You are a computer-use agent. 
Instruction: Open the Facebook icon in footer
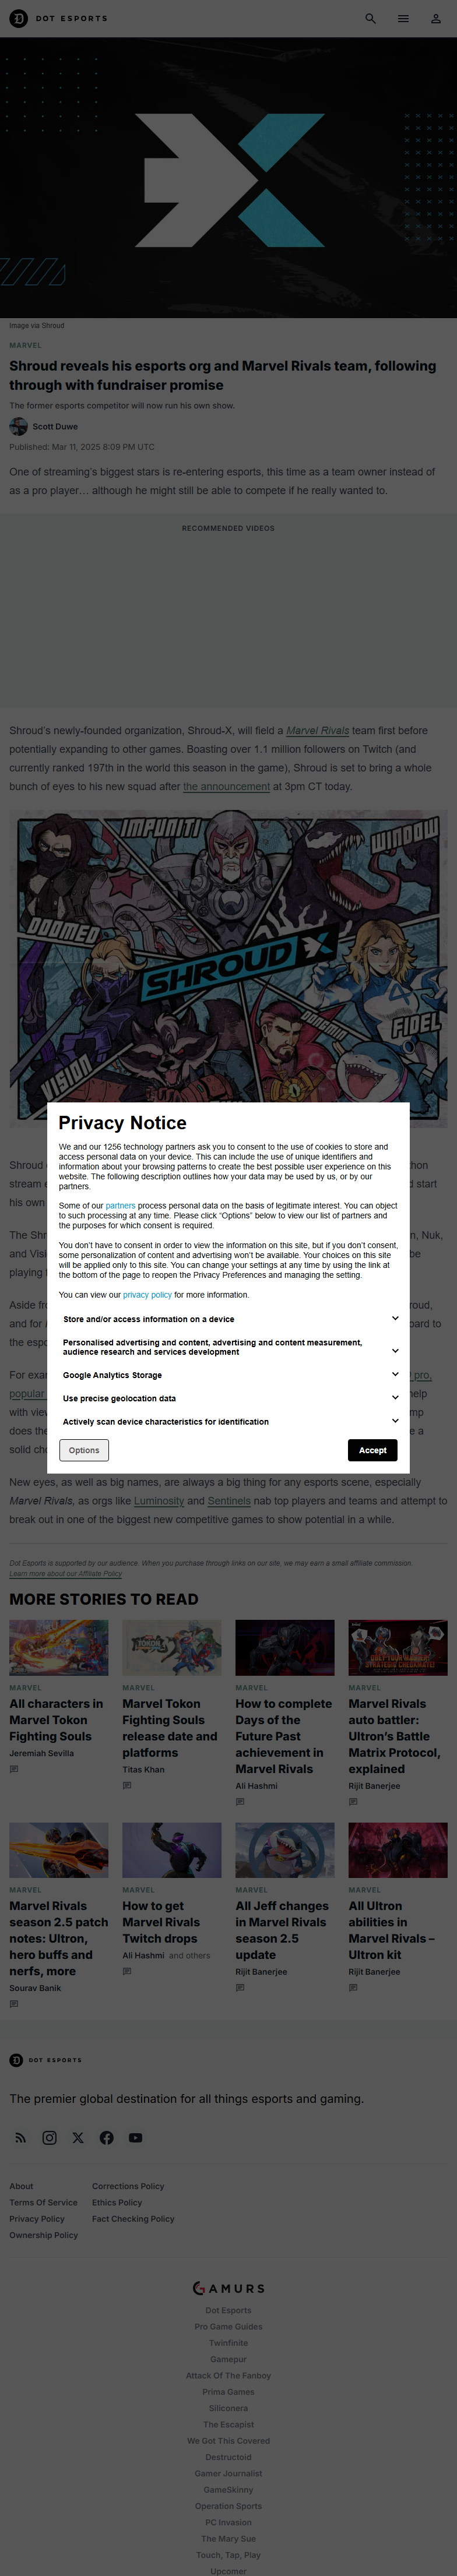click(x=107, y=2137)
